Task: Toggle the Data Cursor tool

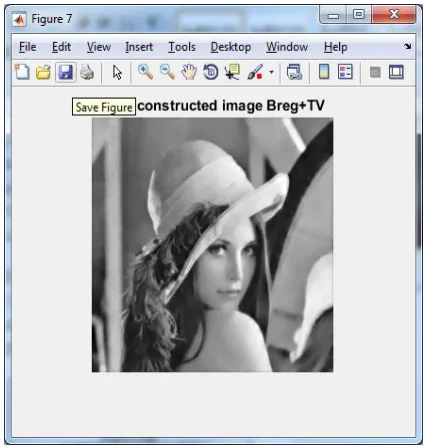Action: 232,72
